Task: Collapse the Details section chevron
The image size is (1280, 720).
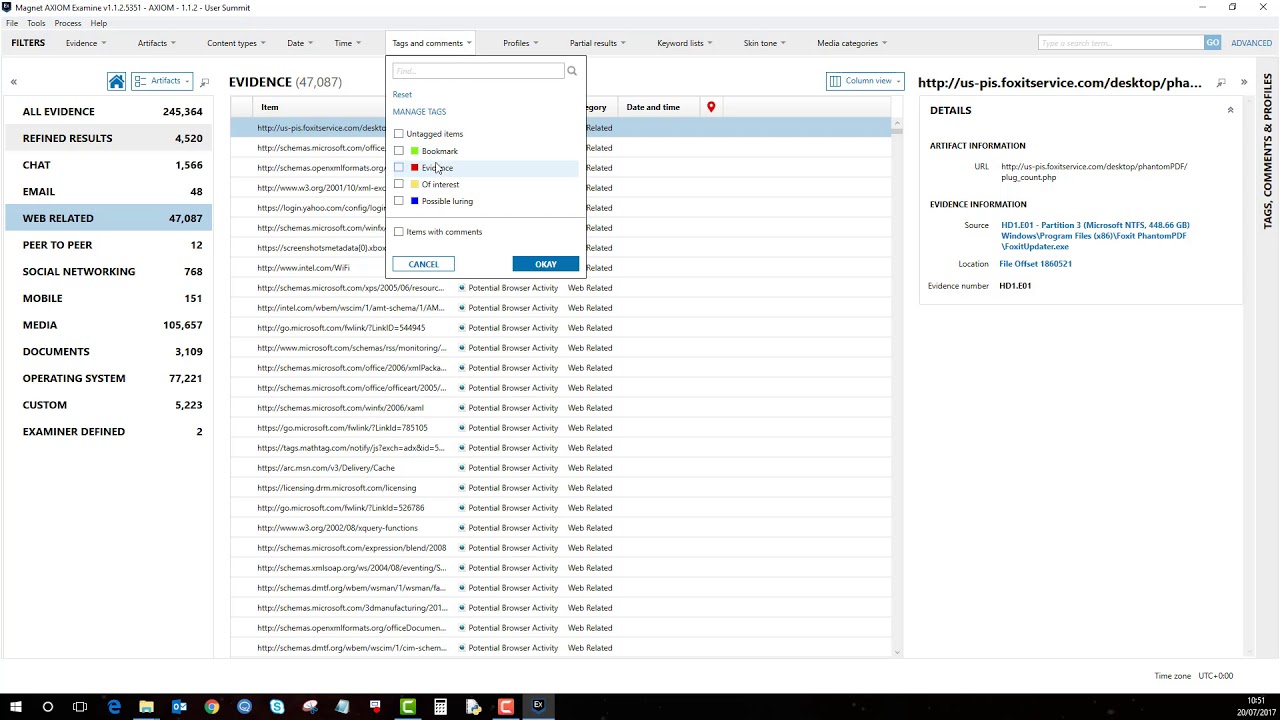Action: tap(1230, 110)
